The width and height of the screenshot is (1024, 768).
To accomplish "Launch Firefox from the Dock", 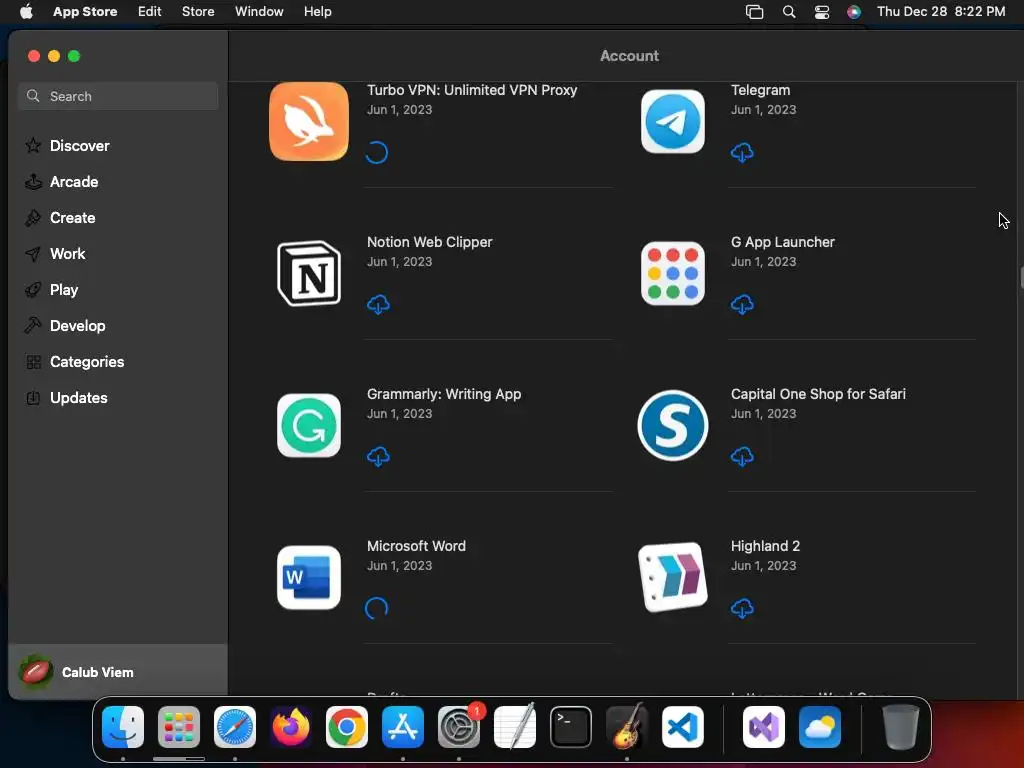I will 291,727.
